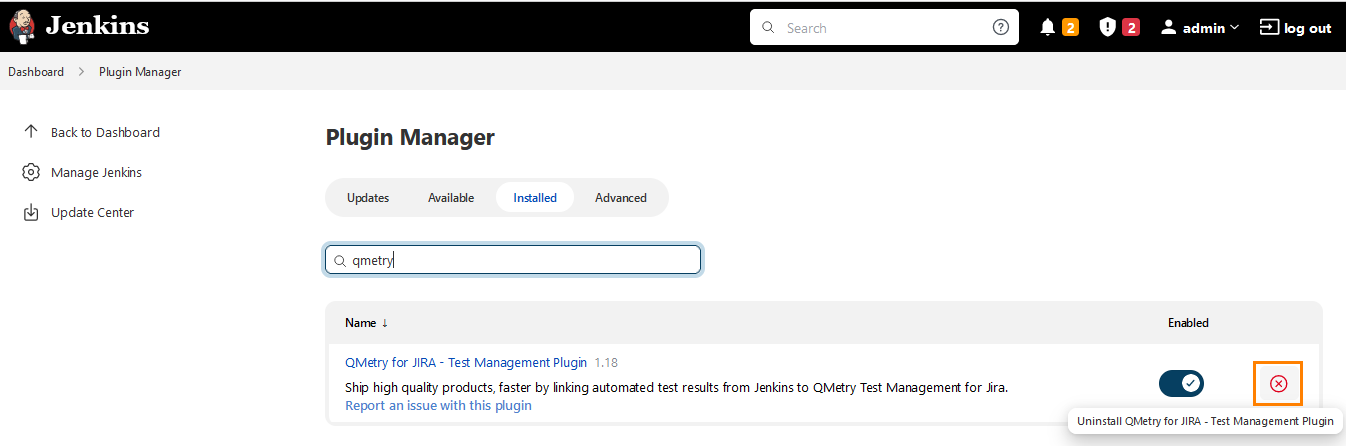Click the Update Center download icon
Image resolution: width=1346 pixels, height=446 pixels.
[x=31, y=213]
